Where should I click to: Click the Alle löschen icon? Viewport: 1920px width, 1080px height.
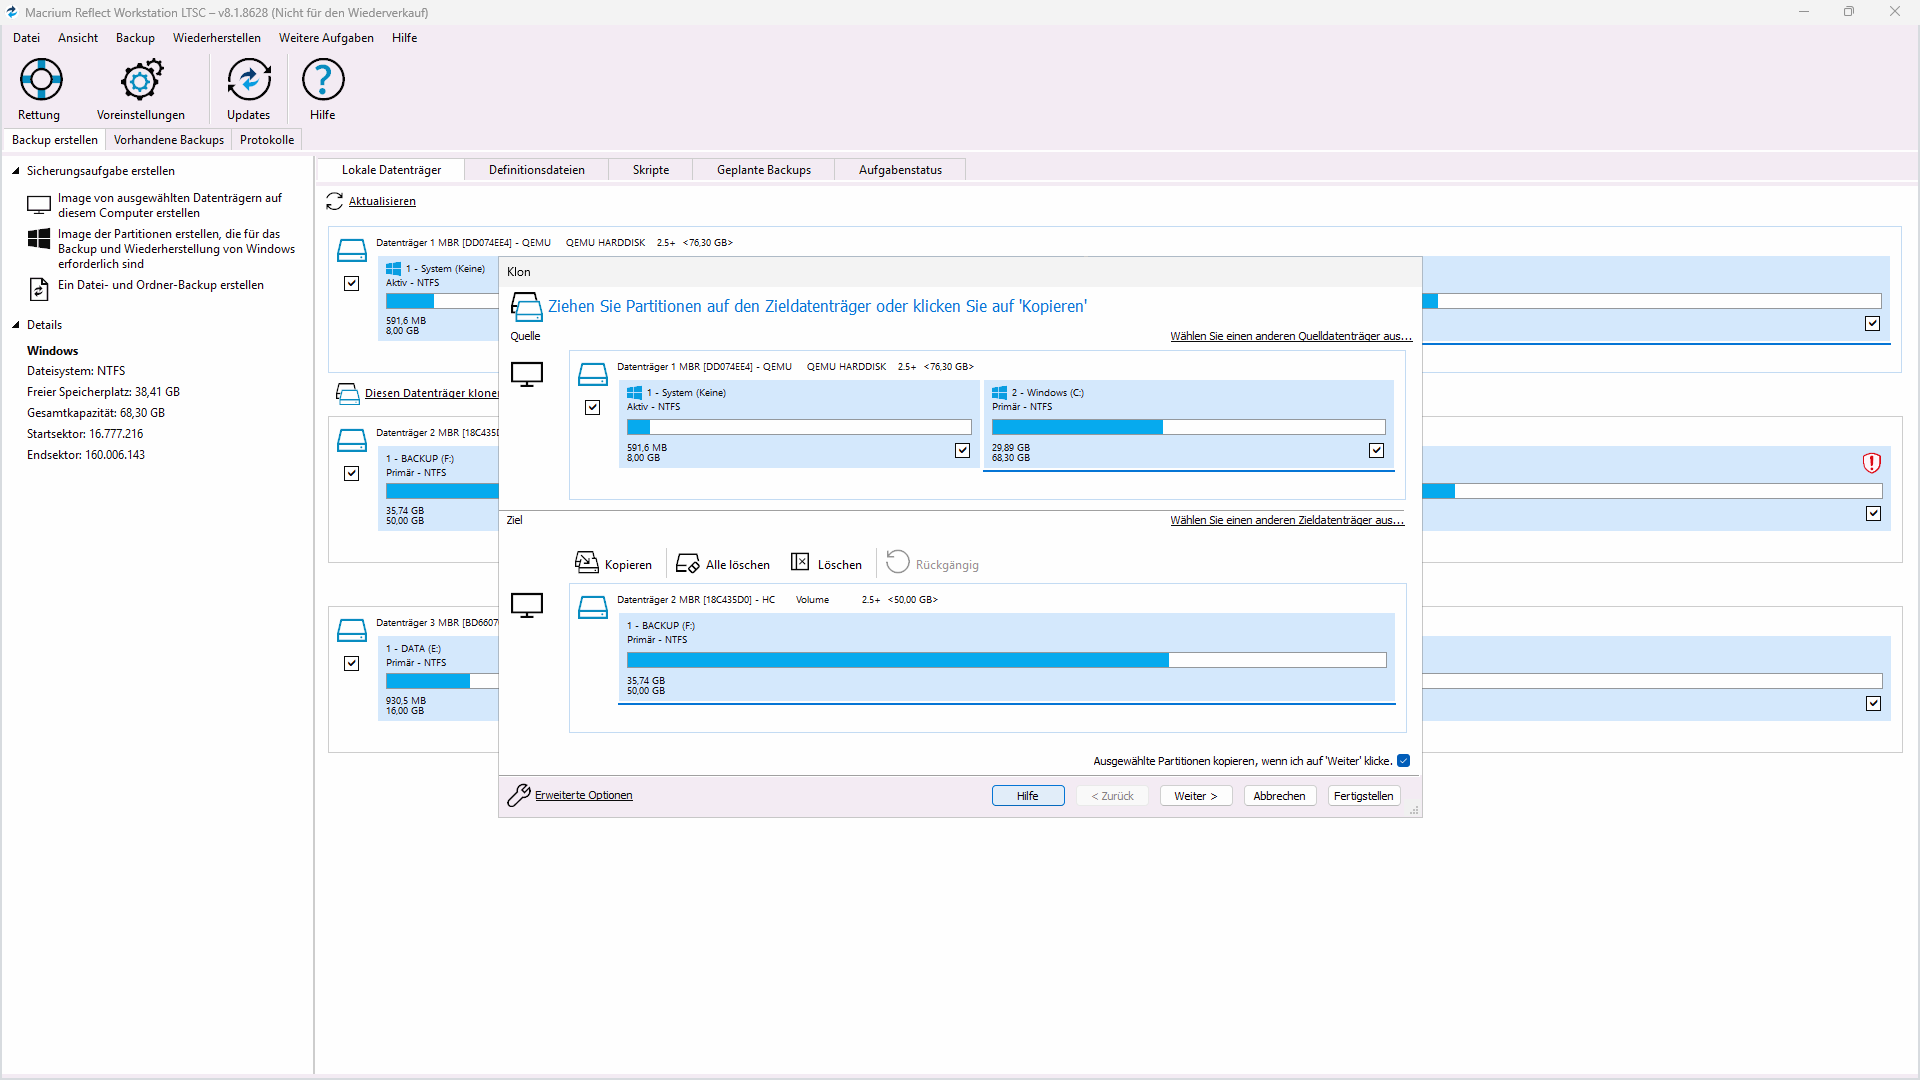(x=688, y=563)
